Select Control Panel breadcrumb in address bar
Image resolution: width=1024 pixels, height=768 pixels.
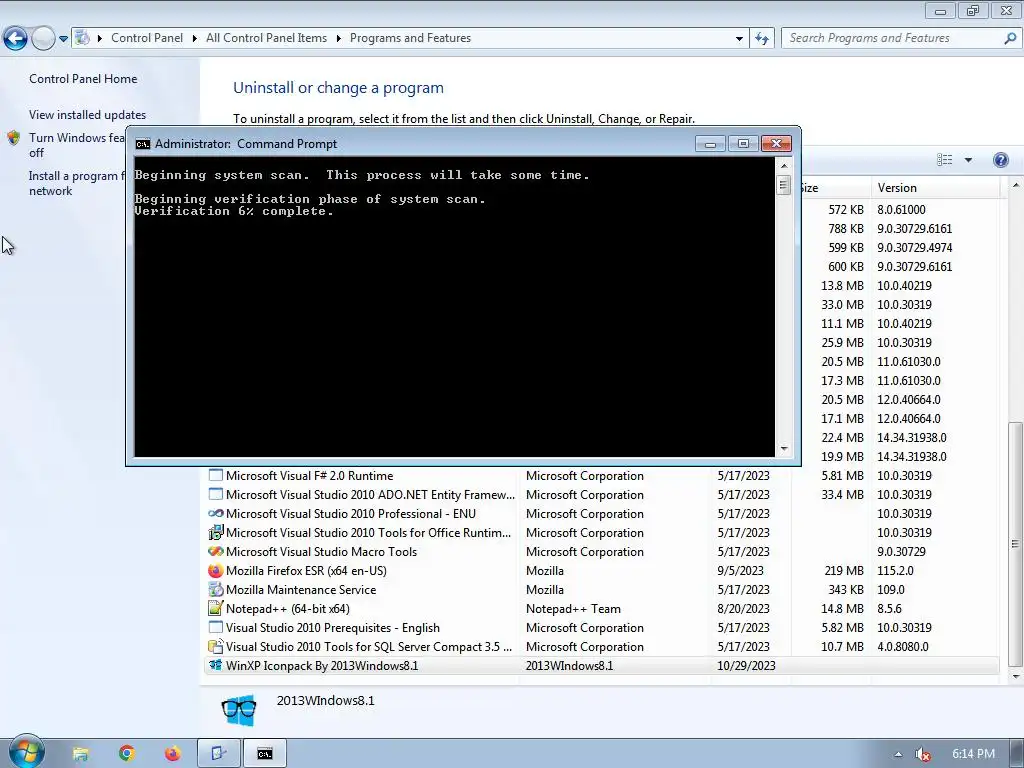(x=147, y=38)
